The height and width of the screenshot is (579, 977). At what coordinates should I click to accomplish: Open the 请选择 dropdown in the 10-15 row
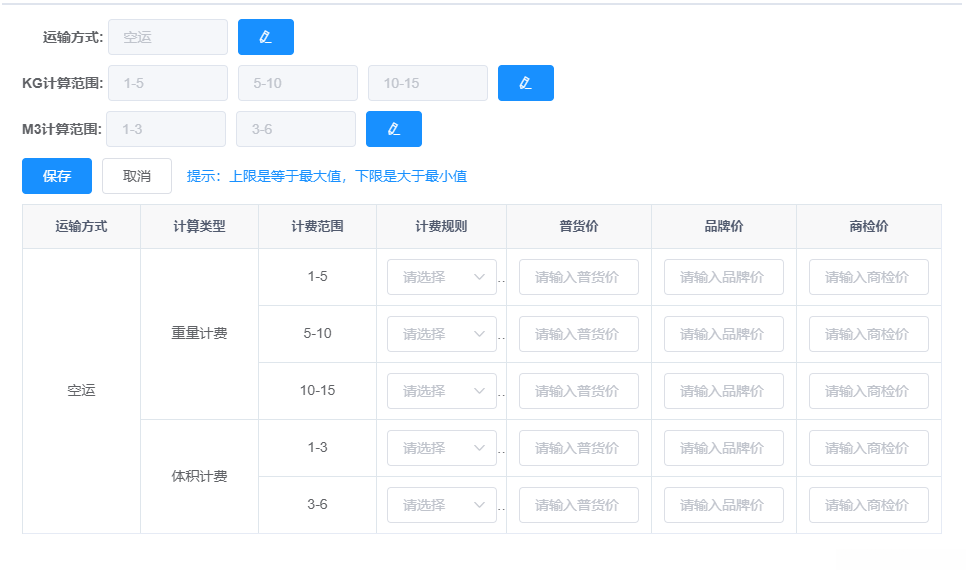[441, 390]
